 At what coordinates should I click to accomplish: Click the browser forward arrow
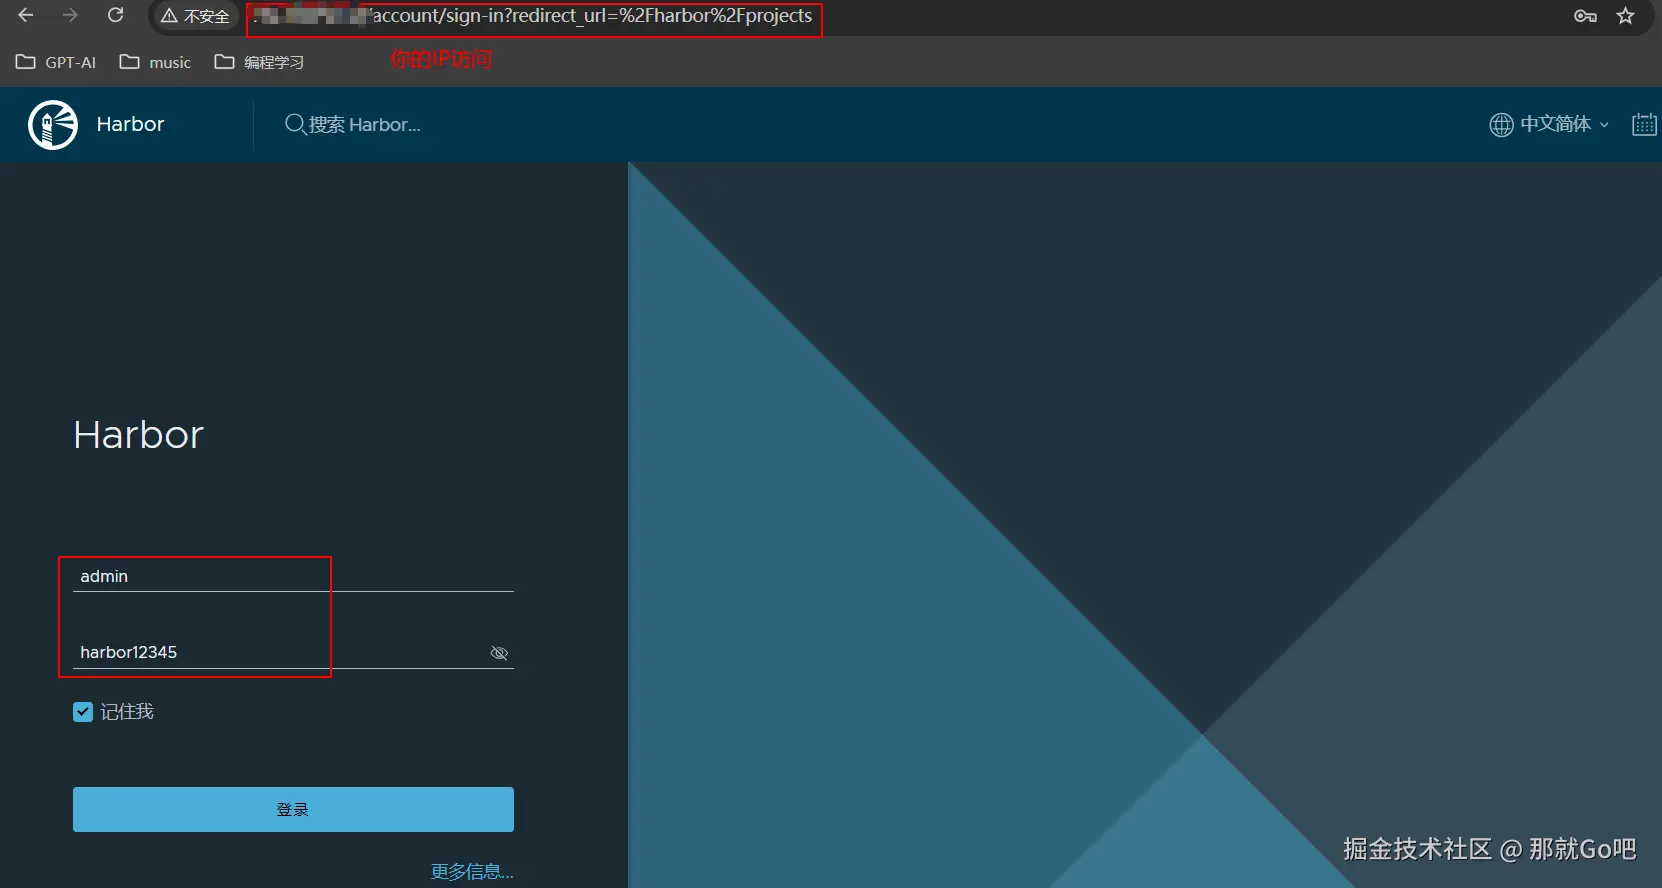click(70, 15)
